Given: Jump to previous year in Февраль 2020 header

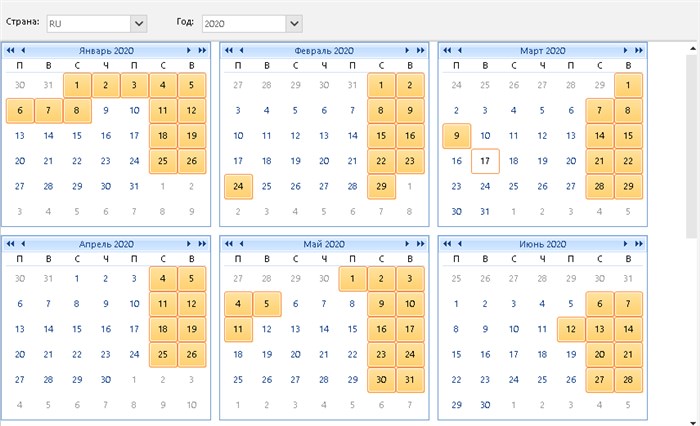Looking at the screenshot, I should pyautogui.click(x=229, y=50).
